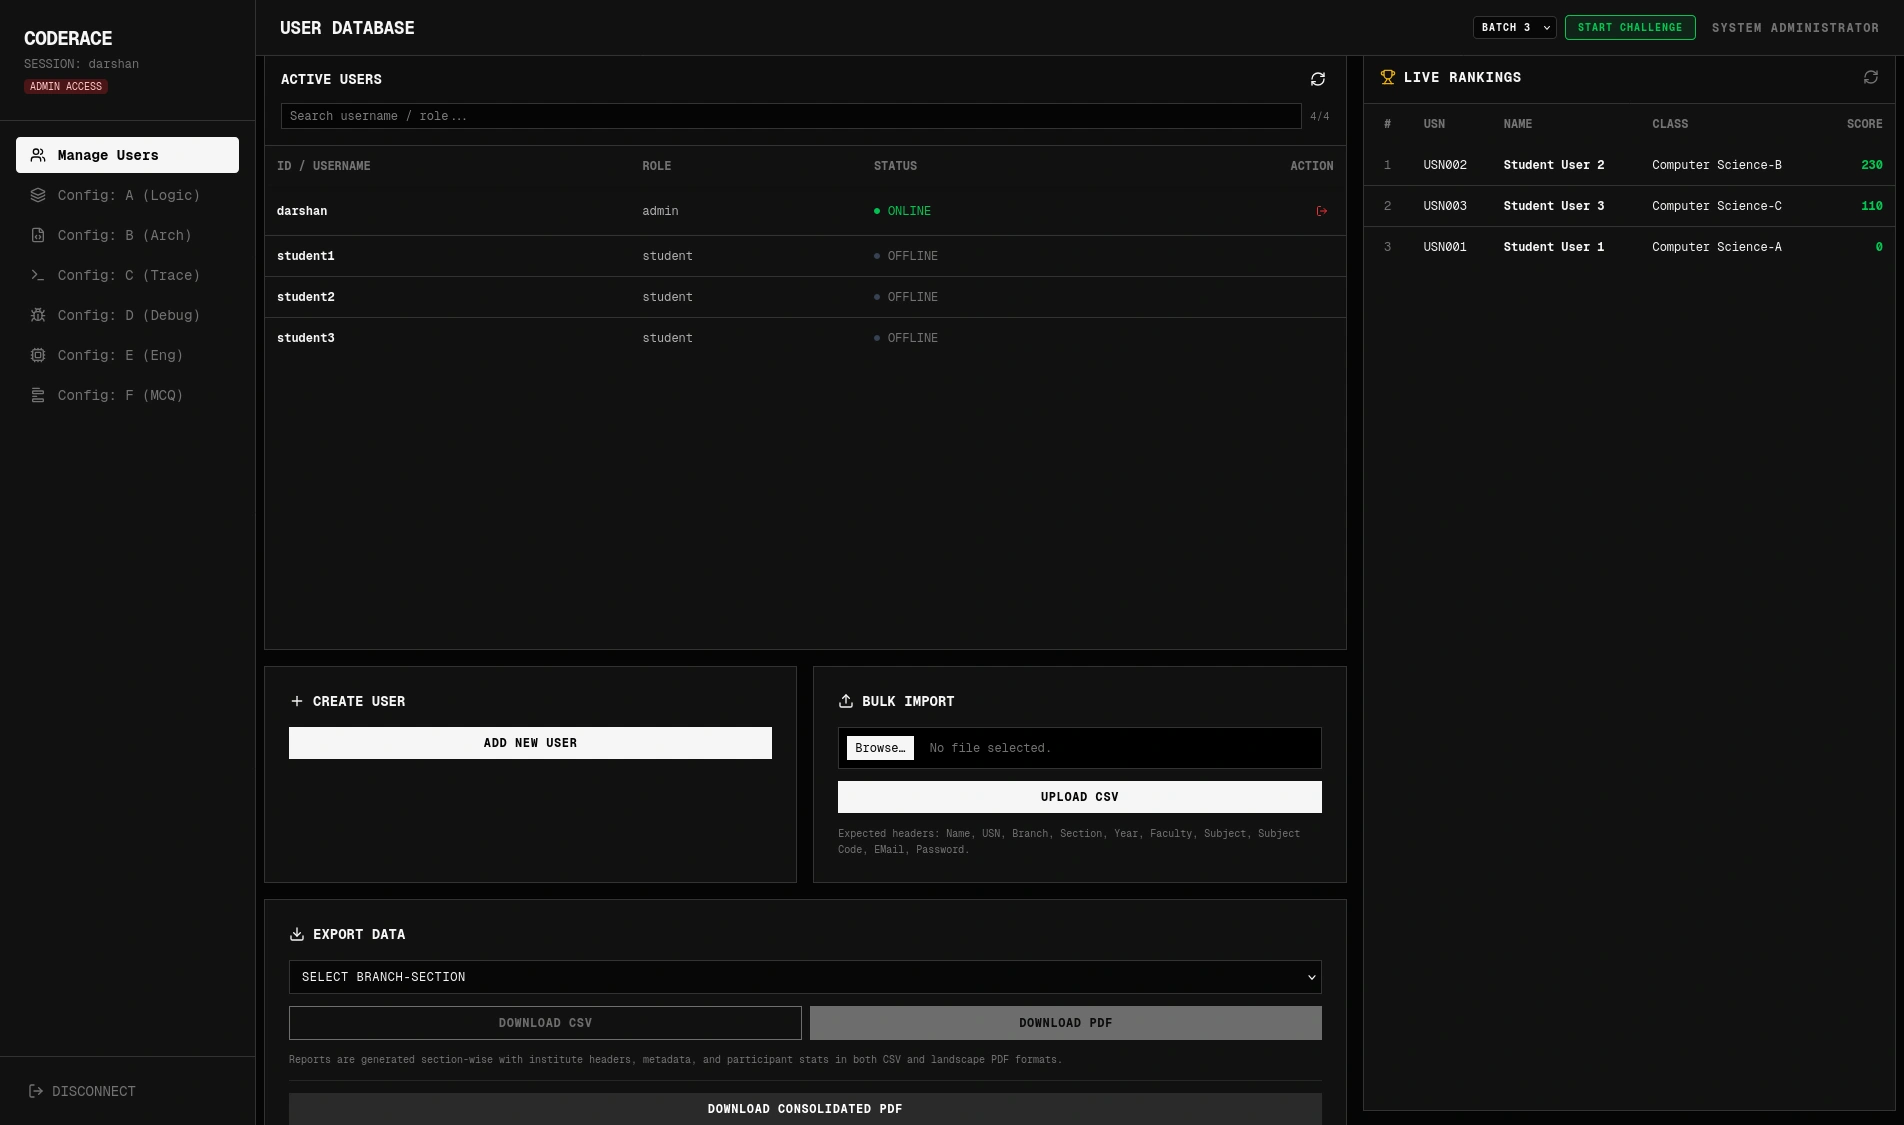Open Browse file picker for CSV import
The image size is (1904, 1125).
tap(879, 748)
